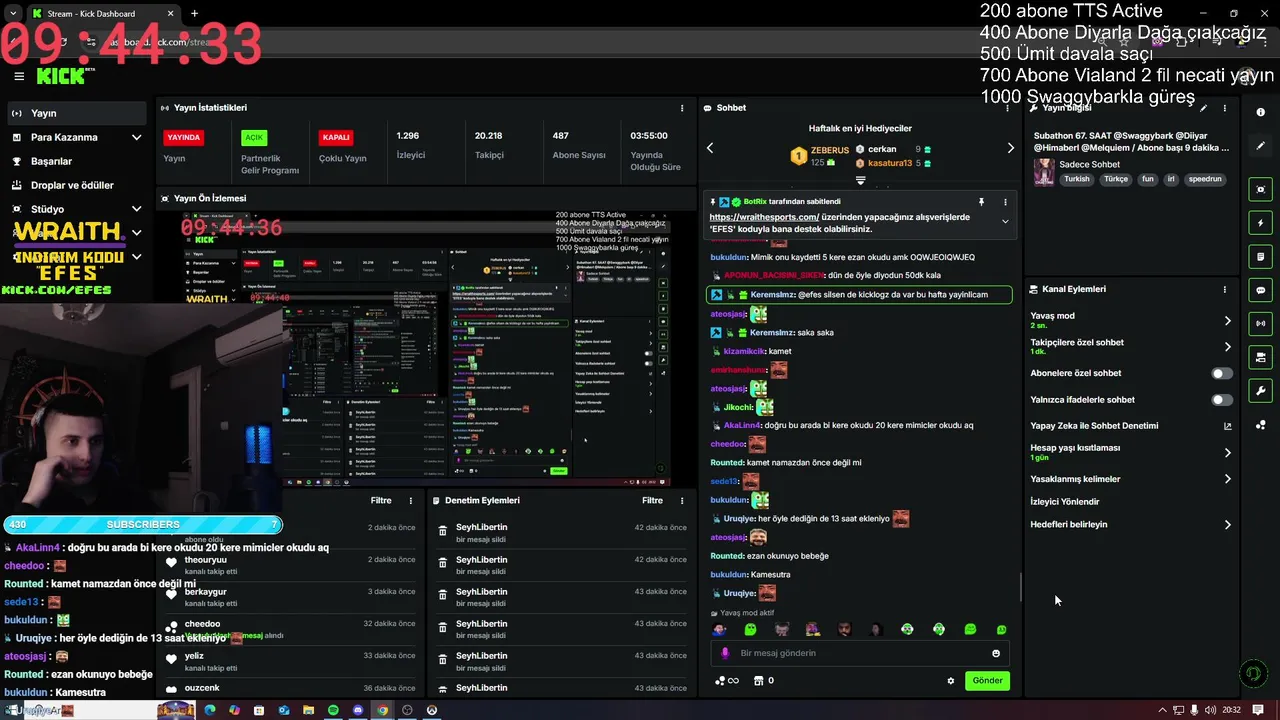Open the emoji picker in chat
This screenshot has height=720, width=1280.
click(x=995, y=653)
